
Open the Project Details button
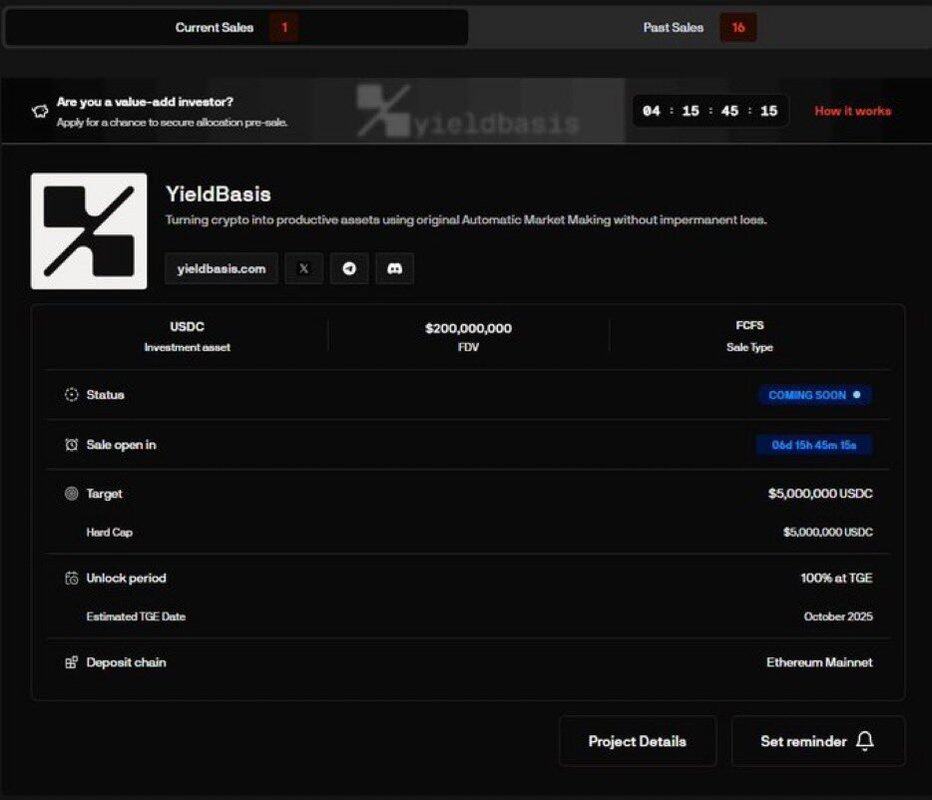pos(637,741)
